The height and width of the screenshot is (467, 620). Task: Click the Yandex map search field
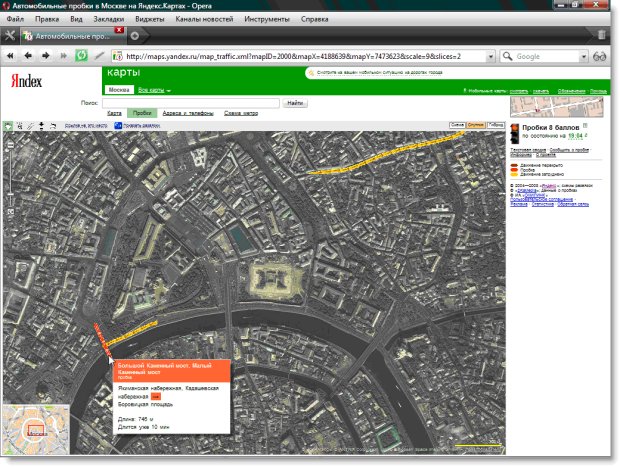pos(191,103)
